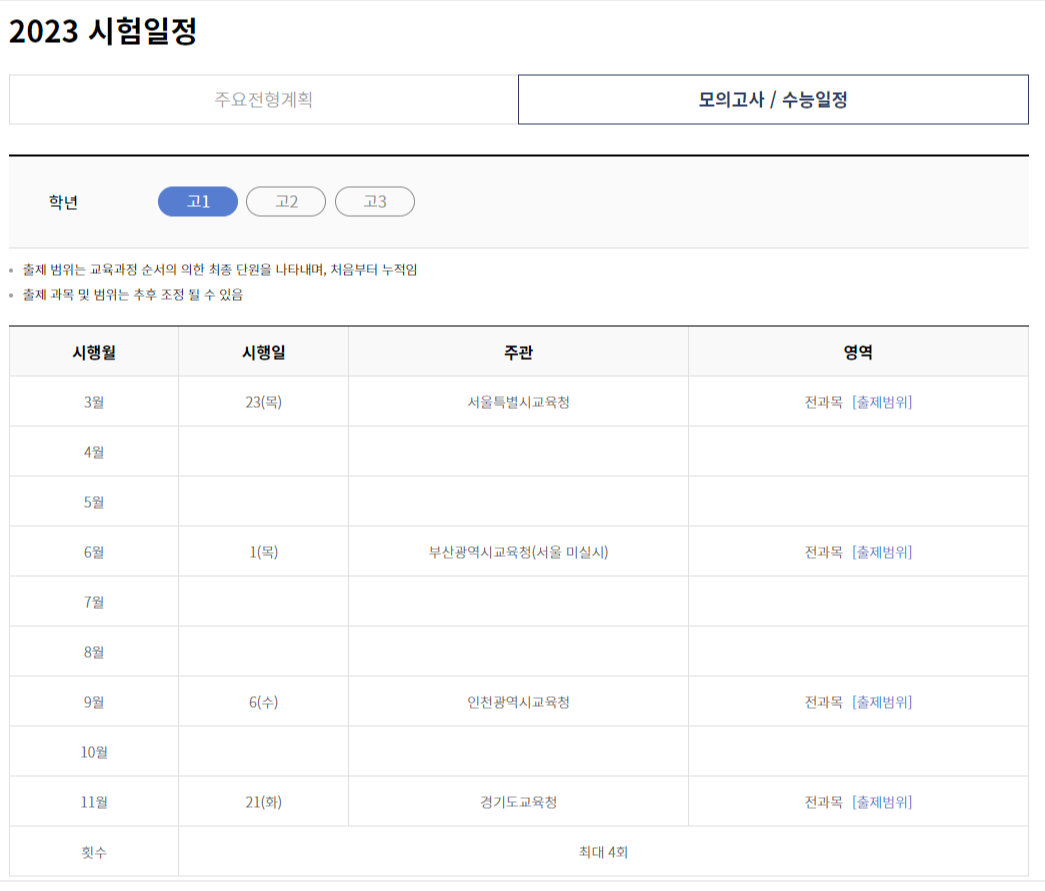
Task: Click the 주관 column header
Action: tap(519, 352)
